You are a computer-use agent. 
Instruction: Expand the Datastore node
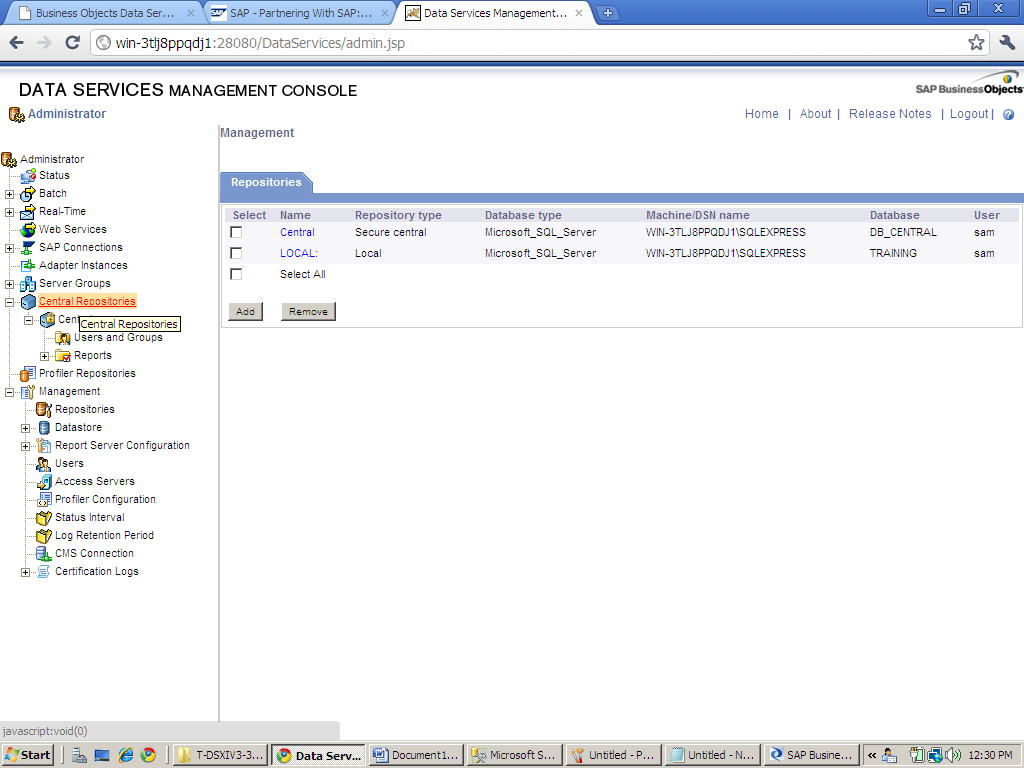click(25, 428)
